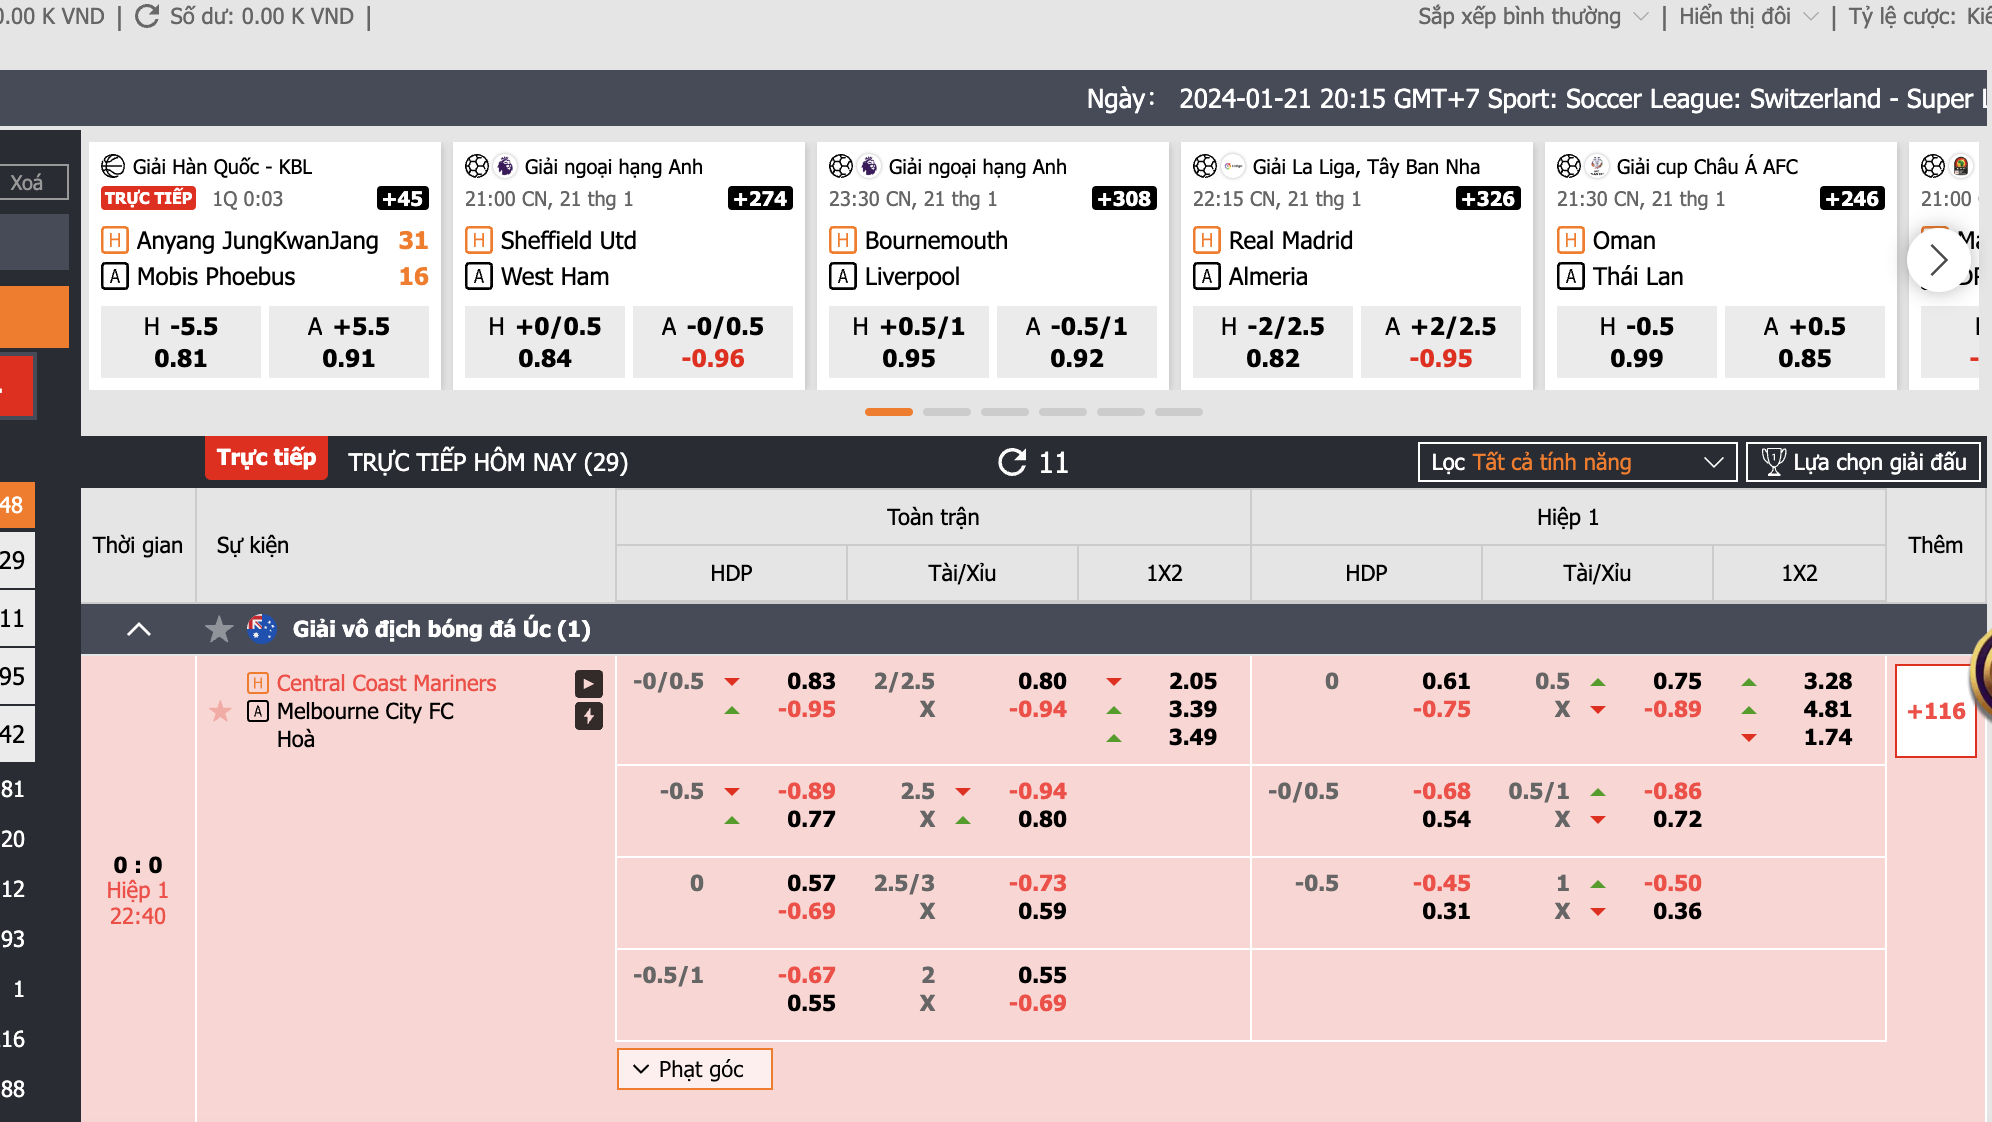This screenshot has height=1122, width=1992.
Task: Click the Australian flag league icon
Action: [262, 629]
